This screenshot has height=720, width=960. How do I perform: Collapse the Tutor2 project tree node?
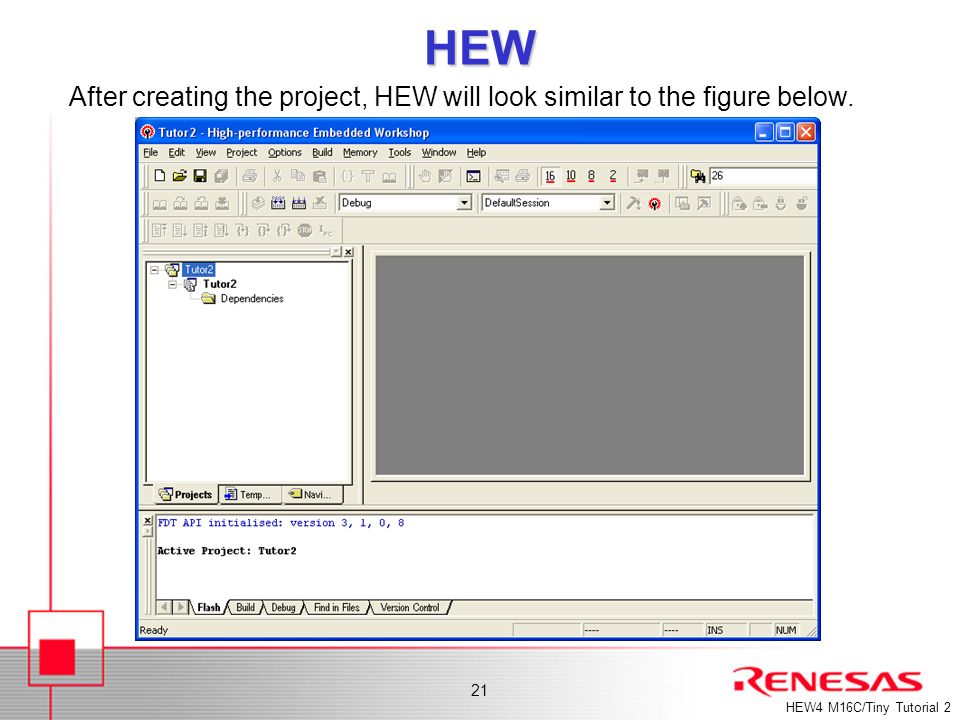point(173,284)
